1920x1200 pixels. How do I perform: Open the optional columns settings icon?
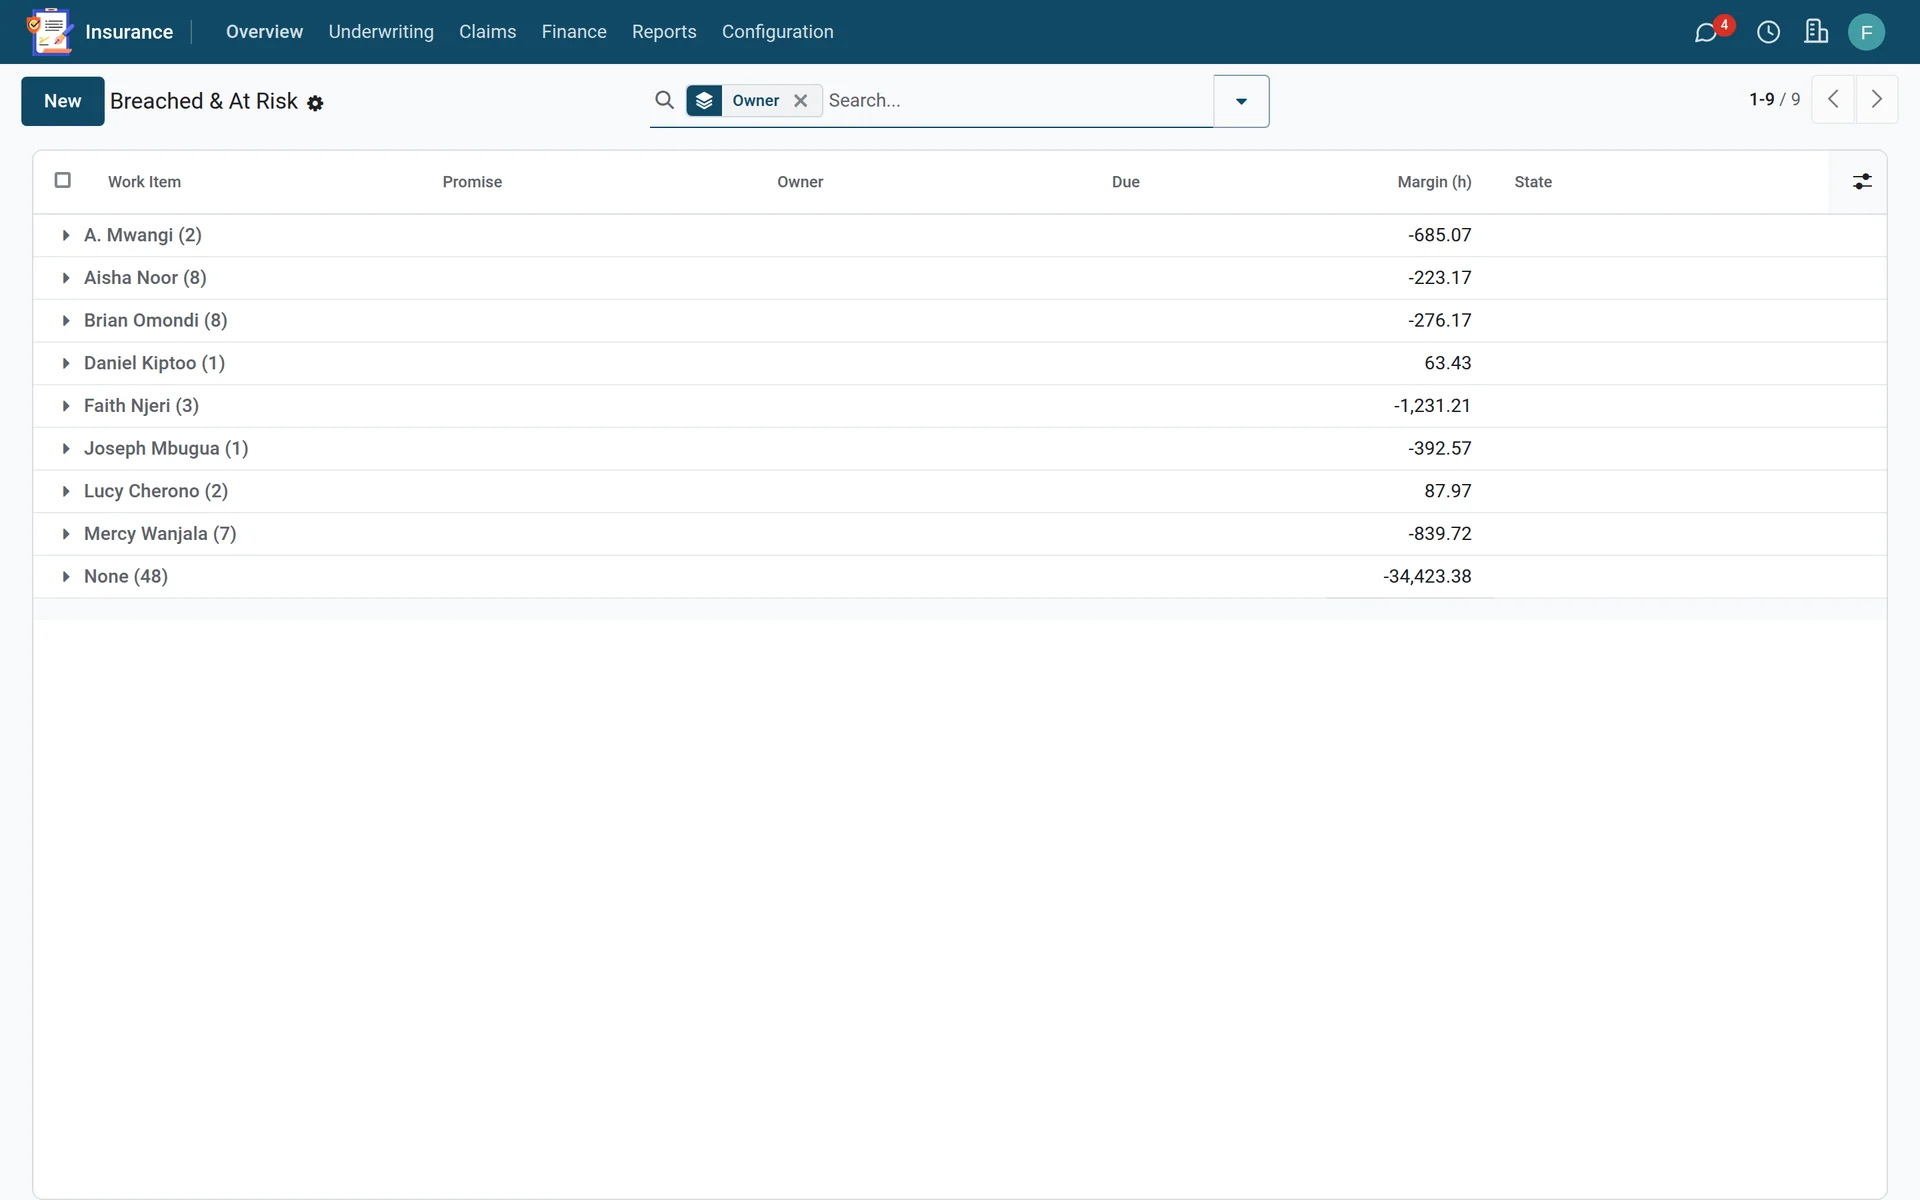tap(1862, 182)
